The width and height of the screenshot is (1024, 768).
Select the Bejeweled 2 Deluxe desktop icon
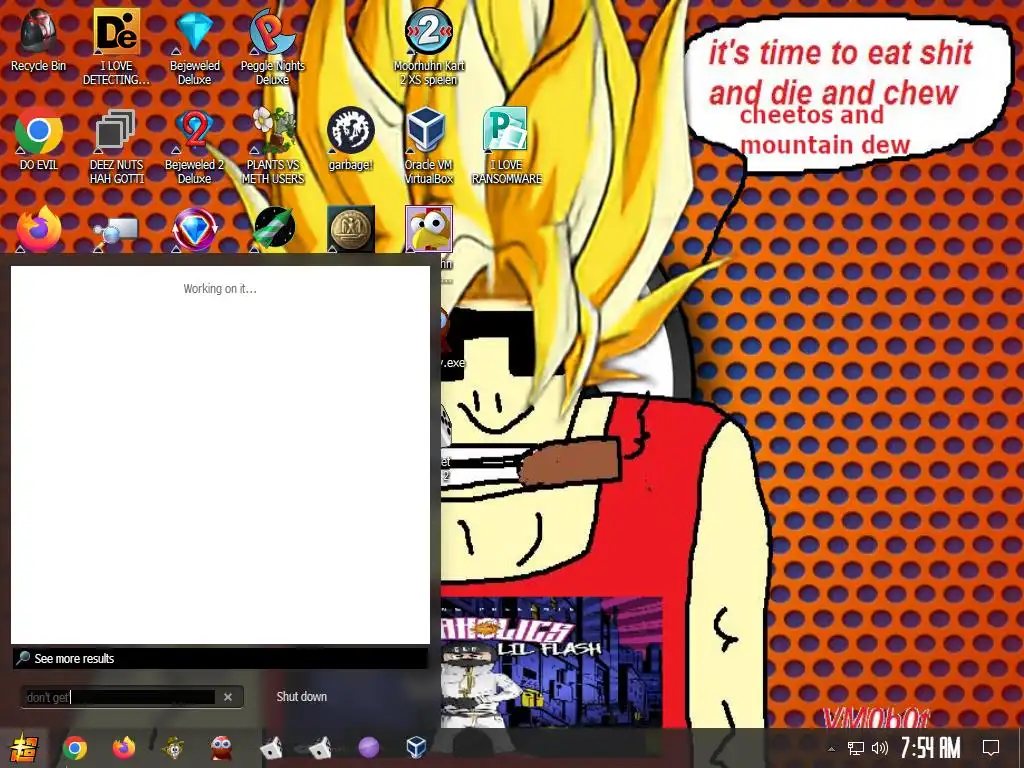click(195, 146)
